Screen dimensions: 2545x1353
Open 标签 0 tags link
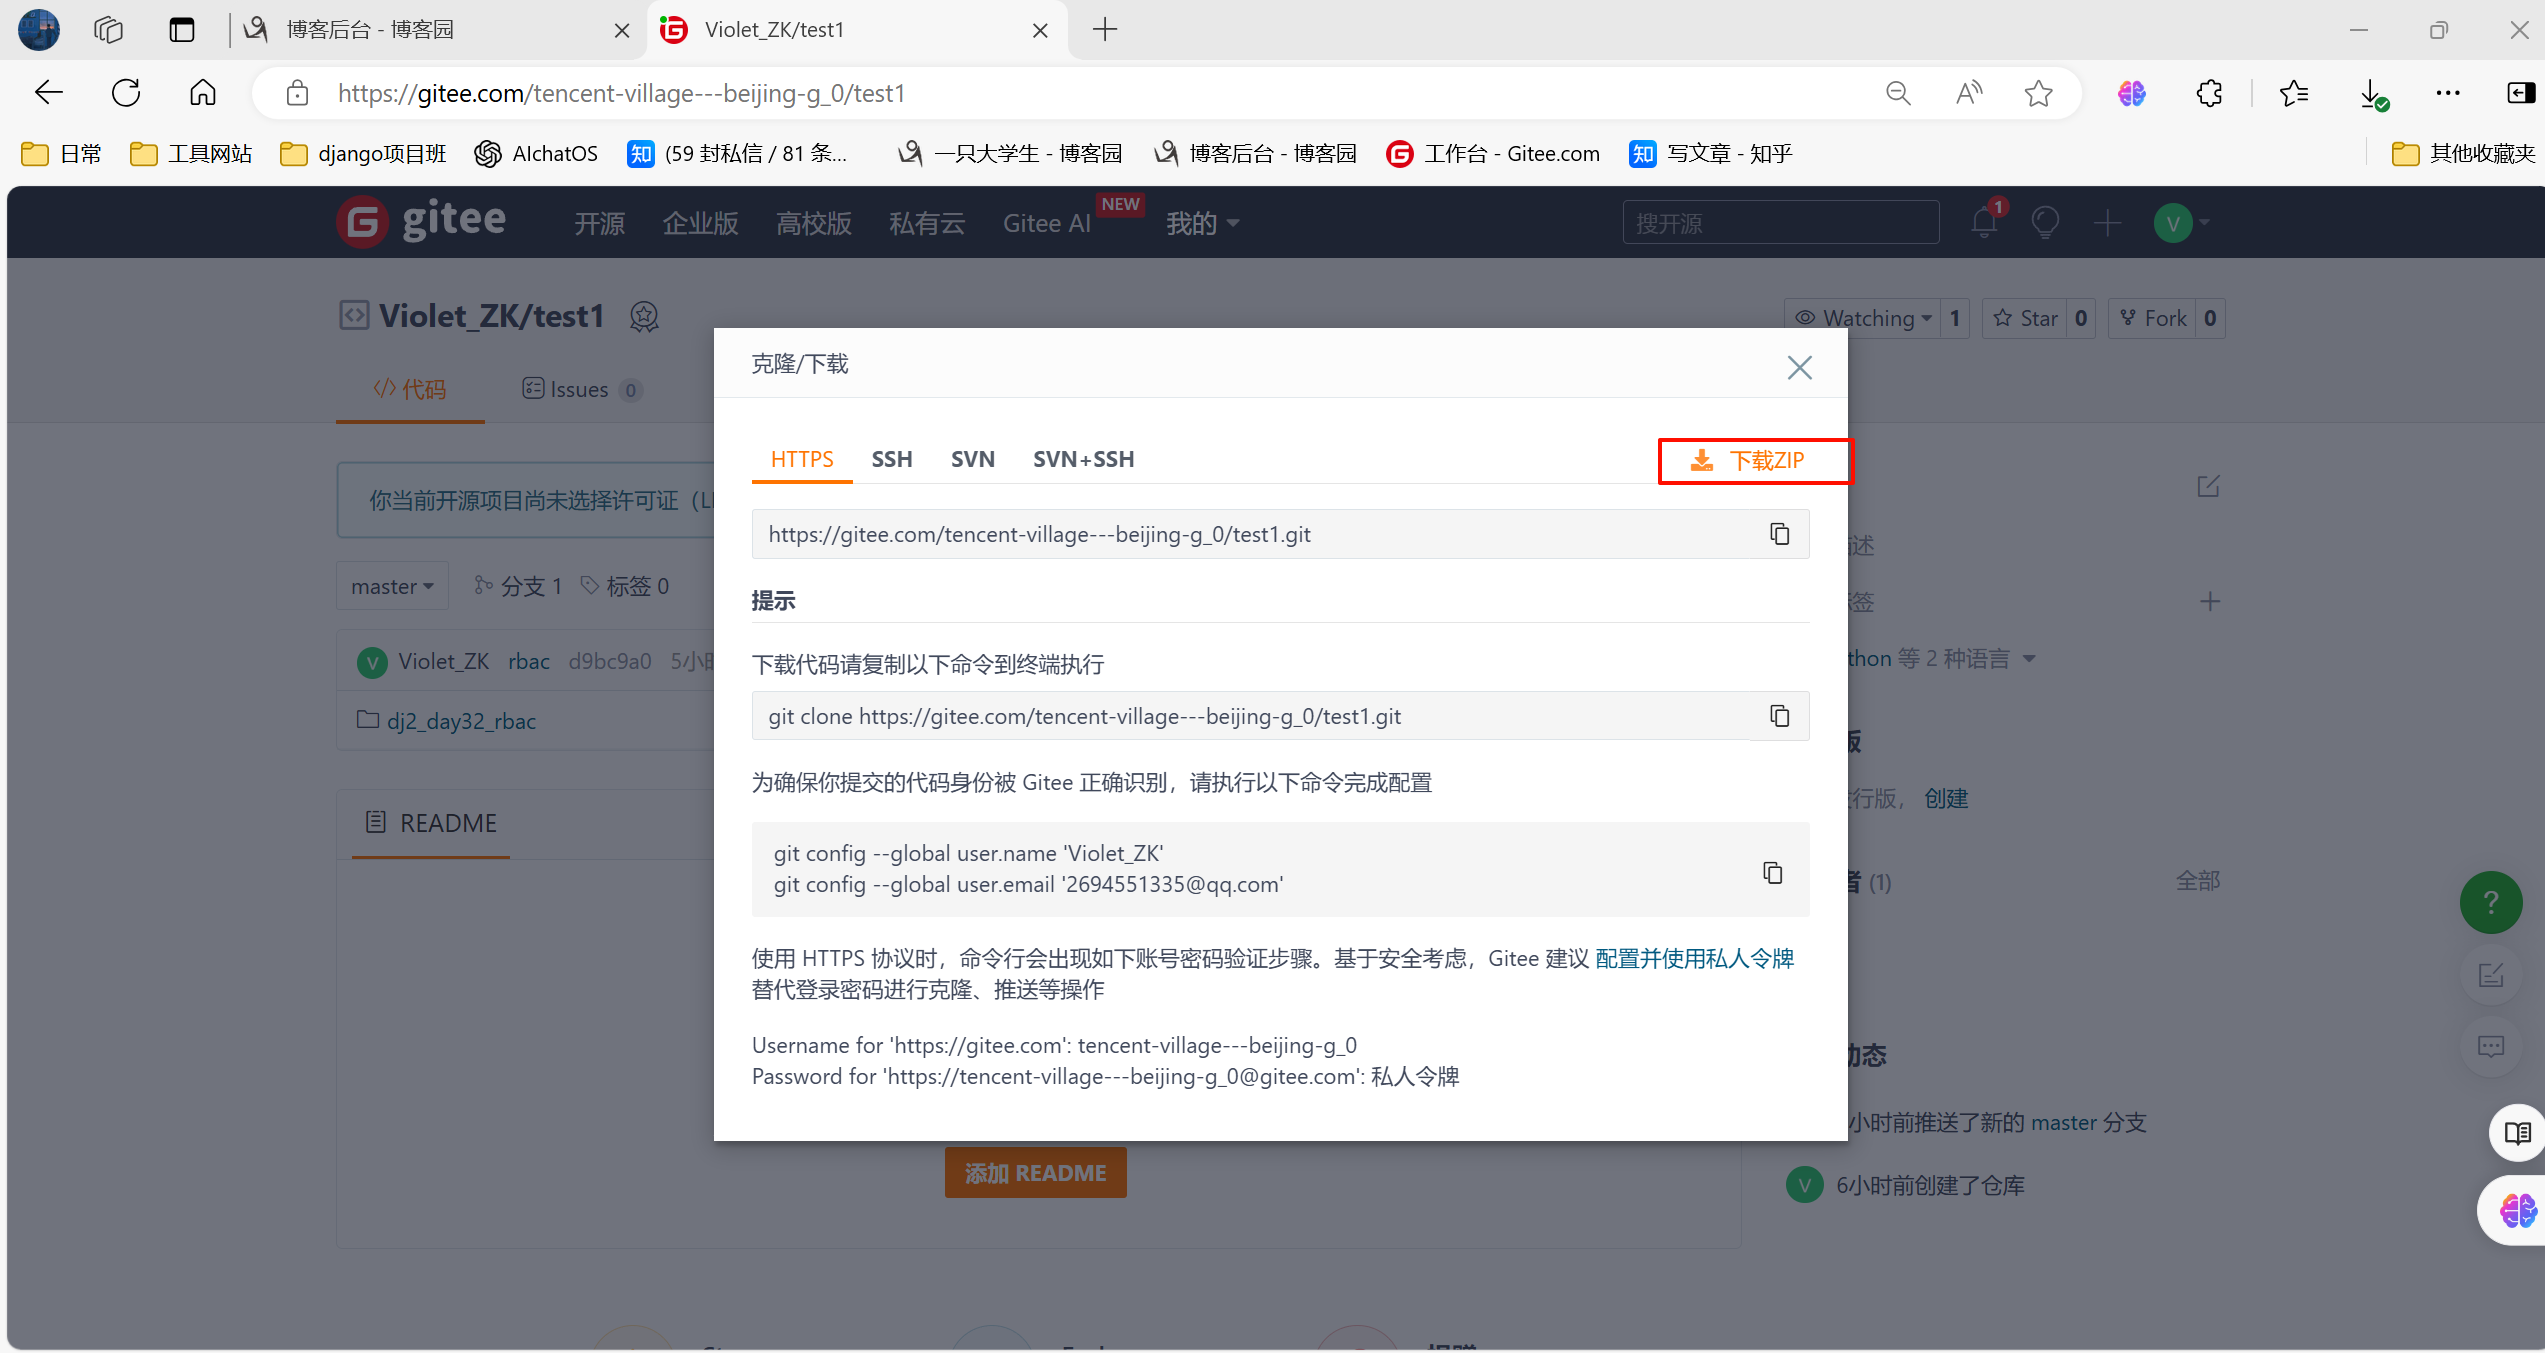click(625, 586)
